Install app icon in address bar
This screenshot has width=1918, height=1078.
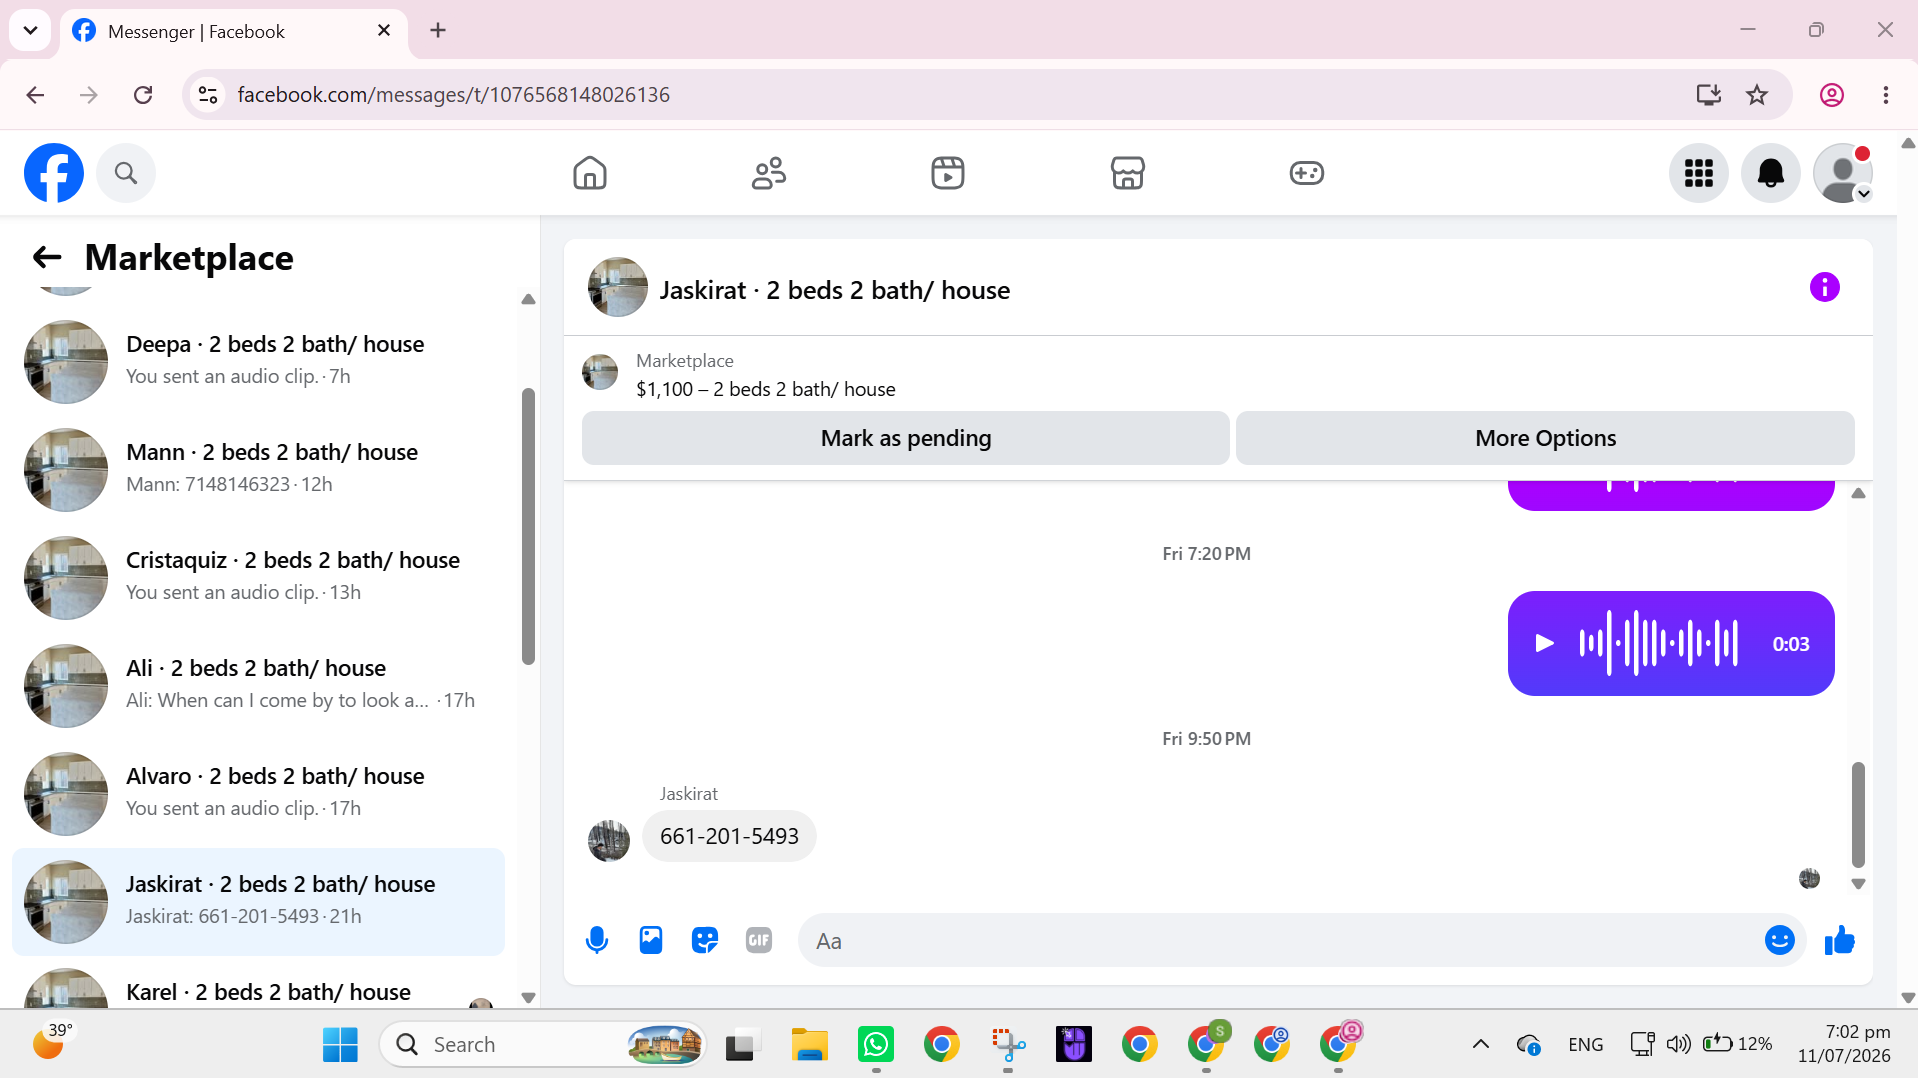coord(1709,95)
